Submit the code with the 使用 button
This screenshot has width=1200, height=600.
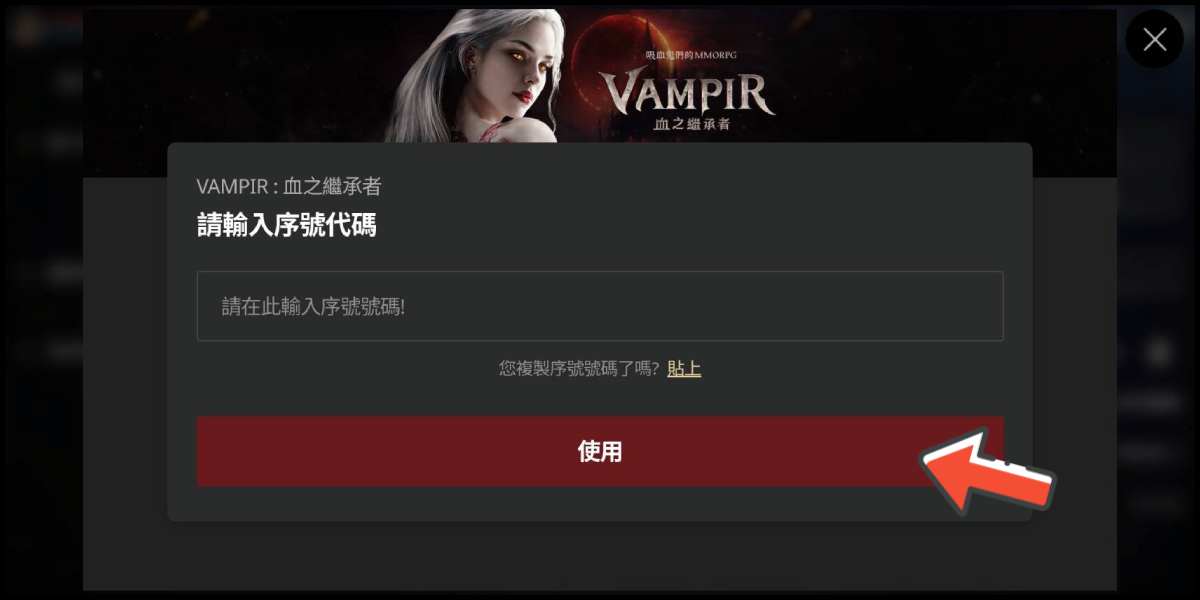click(600, 452)
